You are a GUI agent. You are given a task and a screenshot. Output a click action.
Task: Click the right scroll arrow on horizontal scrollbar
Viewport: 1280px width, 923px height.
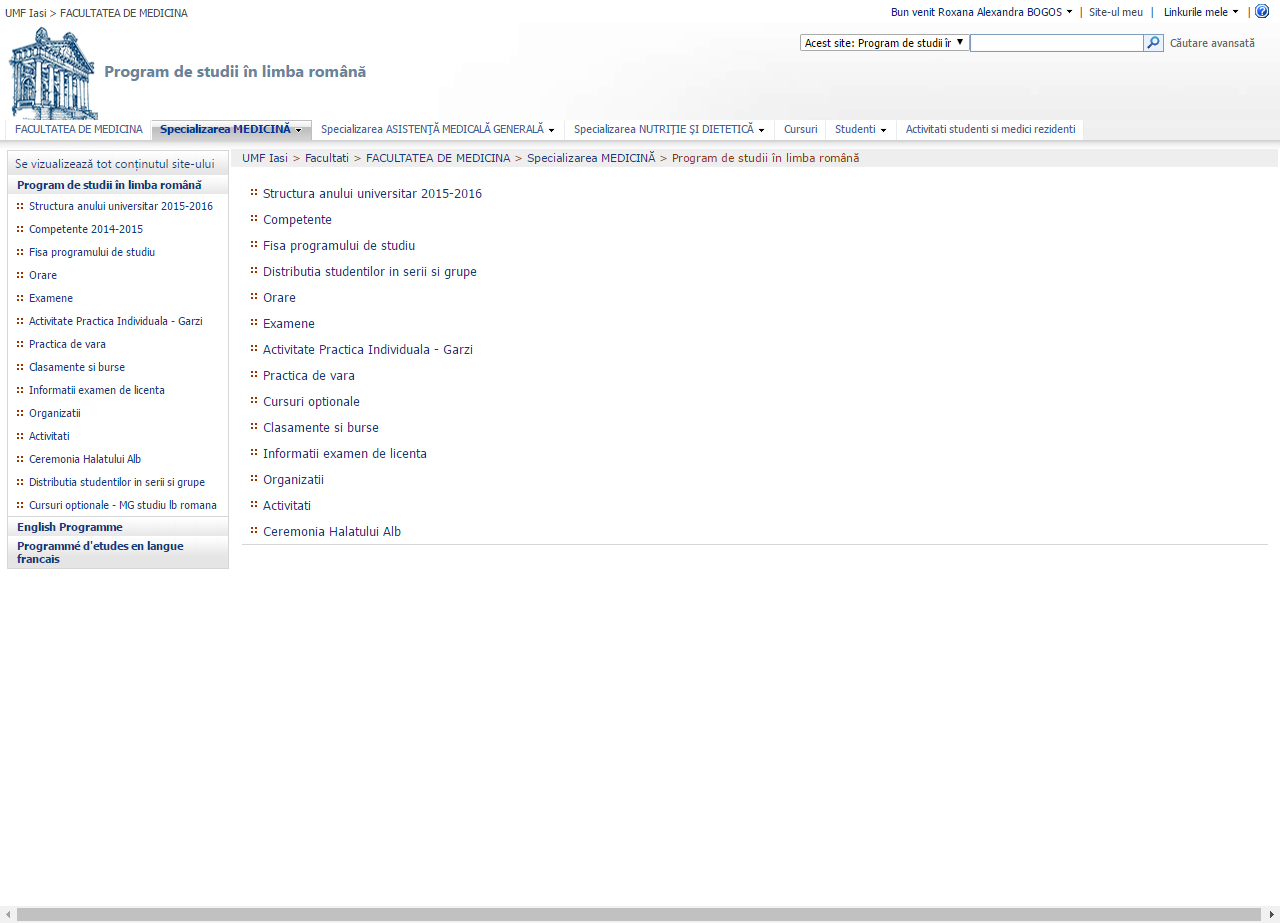[1271, 914]
